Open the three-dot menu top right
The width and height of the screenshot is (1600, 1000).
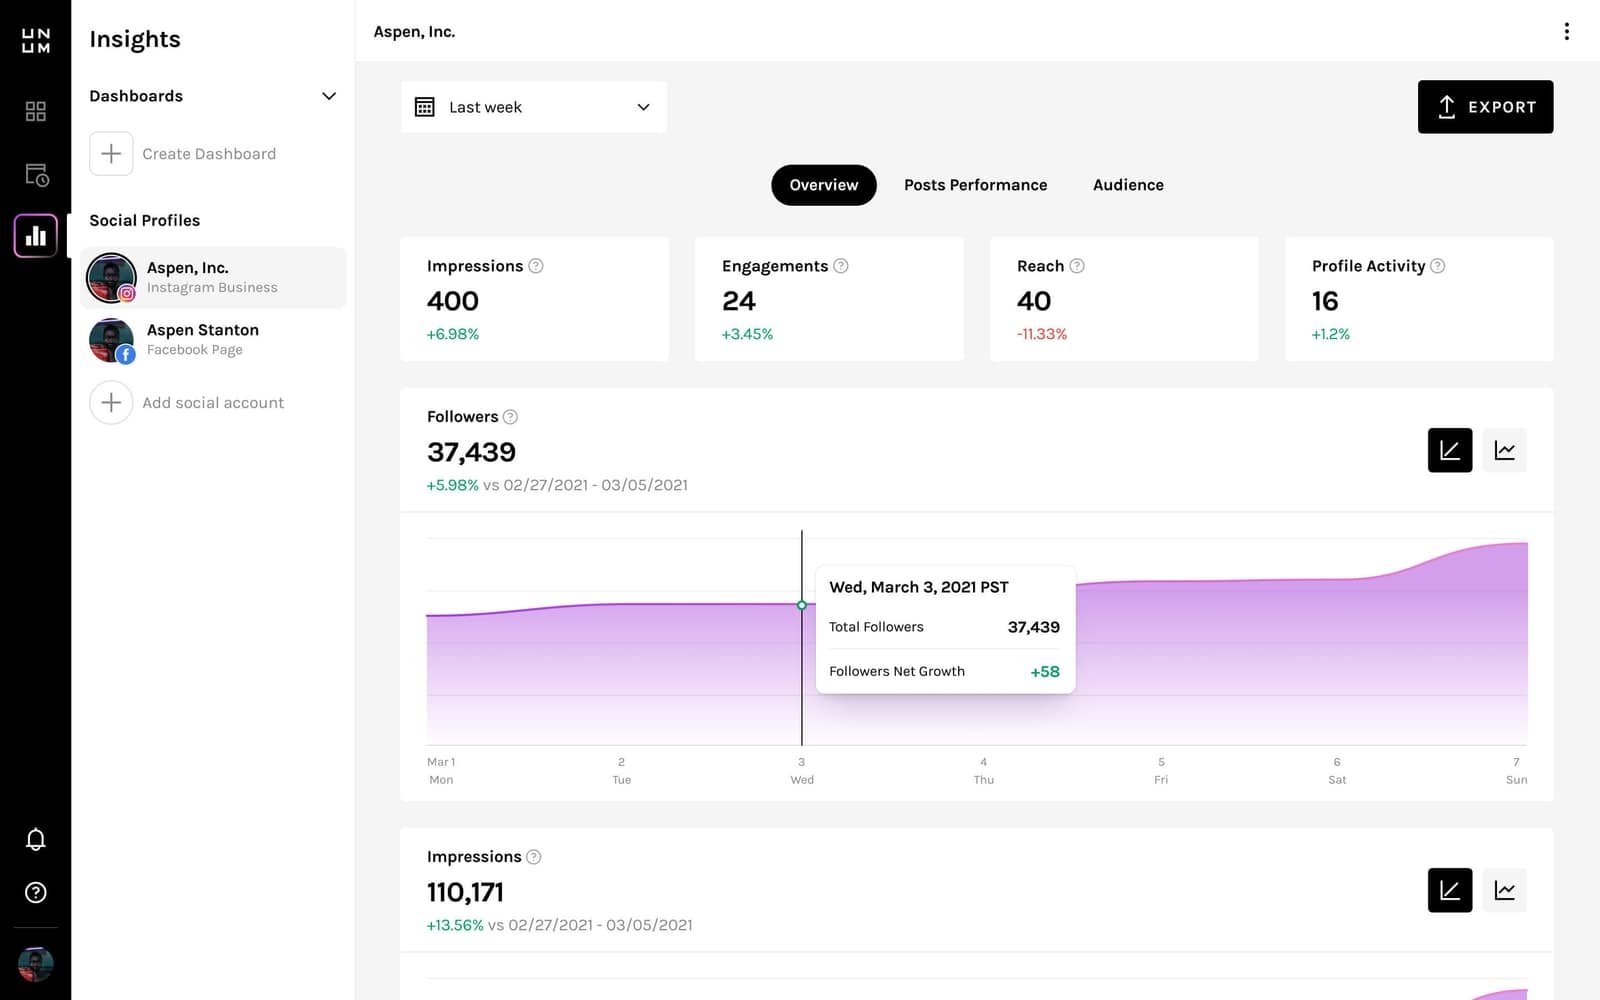click(1566, 31)
